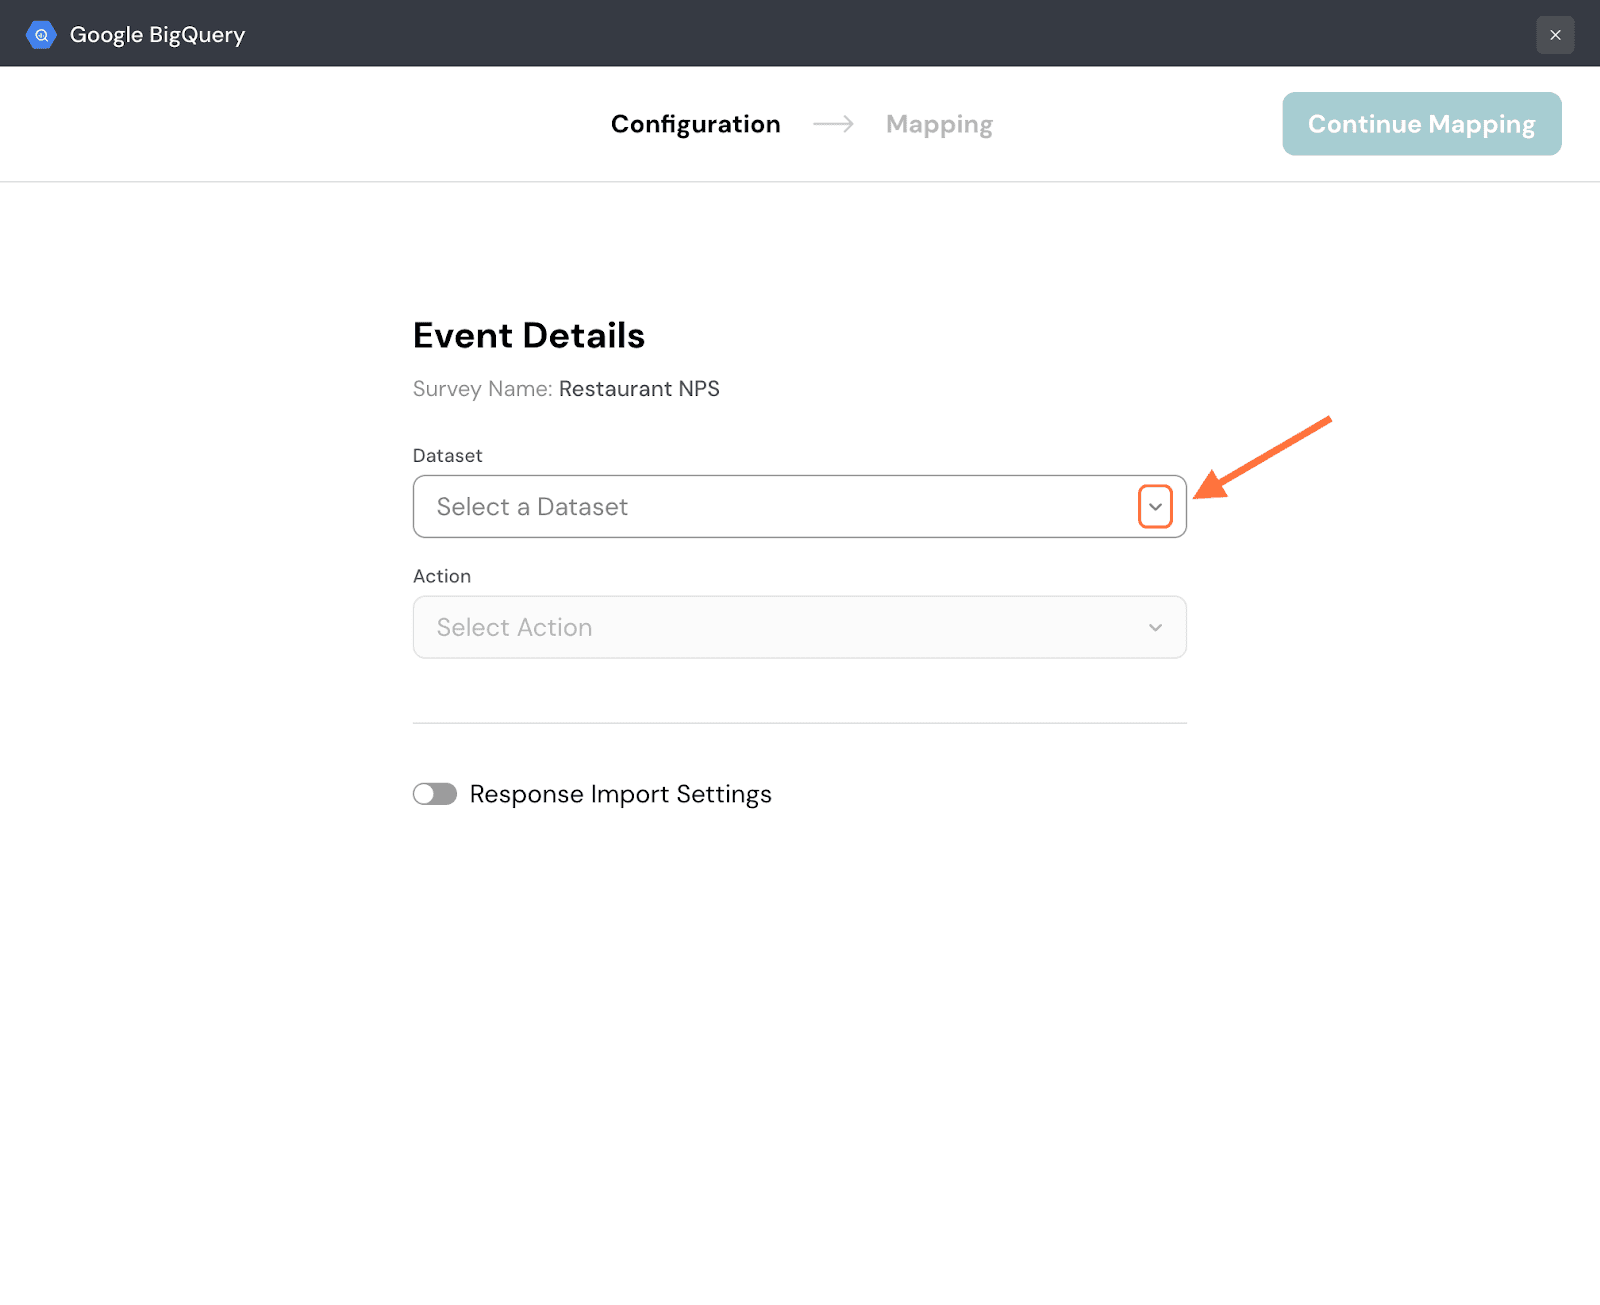Click the Survey Name label
The image size is (1600, 1305).
pyautogui.click(x=482, y=389)
